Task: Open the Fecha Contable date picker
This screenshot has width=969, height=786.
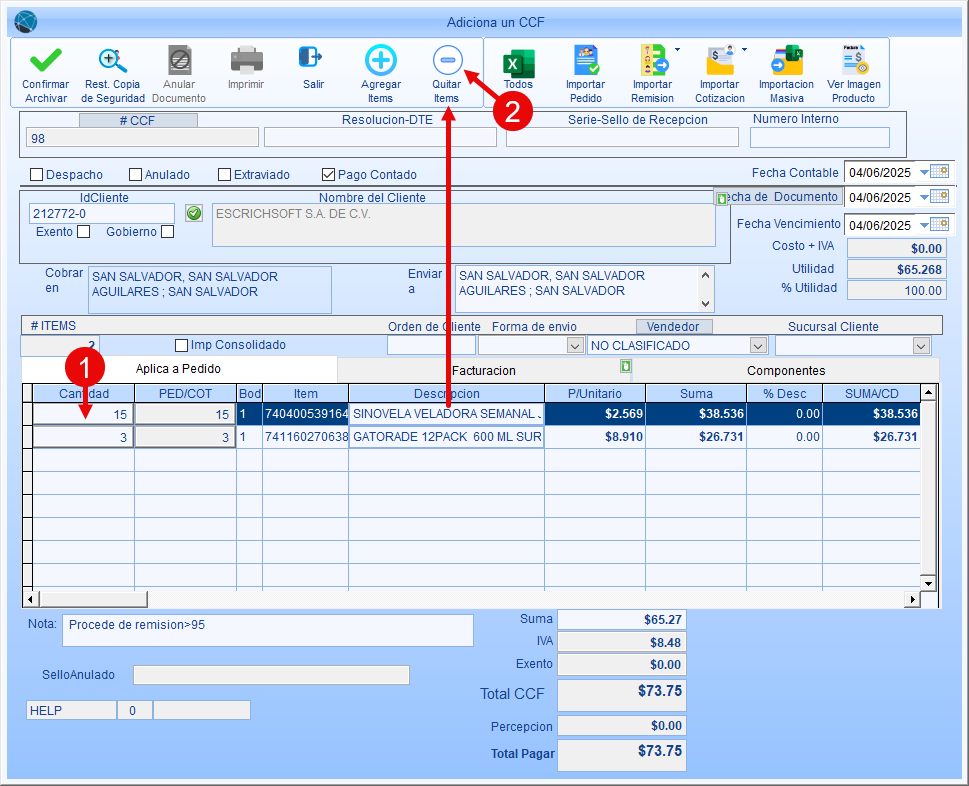Action: pyautogui.click(x=938, y=172)
